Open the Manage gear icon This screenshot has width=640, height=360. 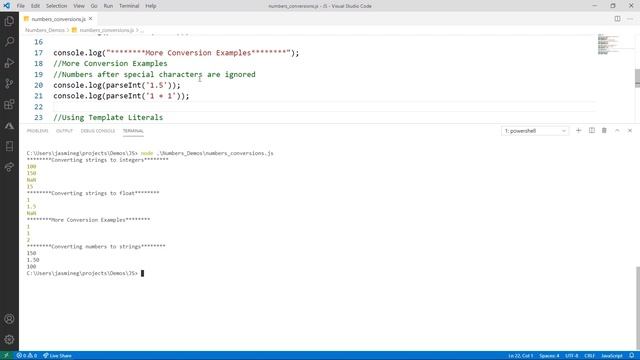pos(9,339)
